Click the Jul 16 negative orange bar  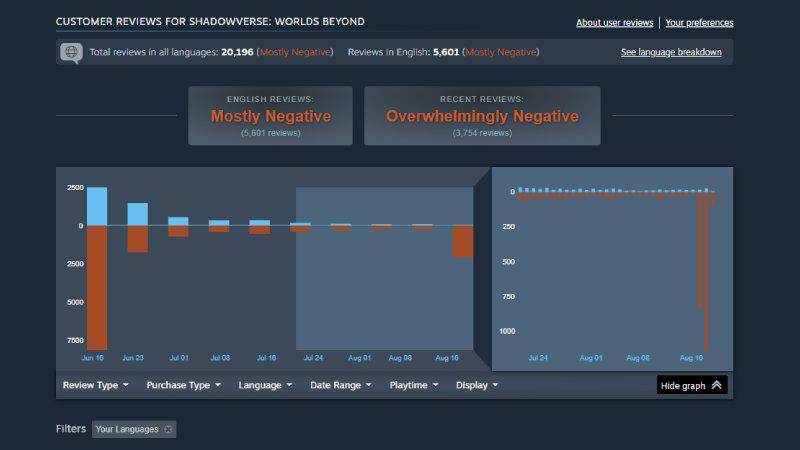pos(260,230)
